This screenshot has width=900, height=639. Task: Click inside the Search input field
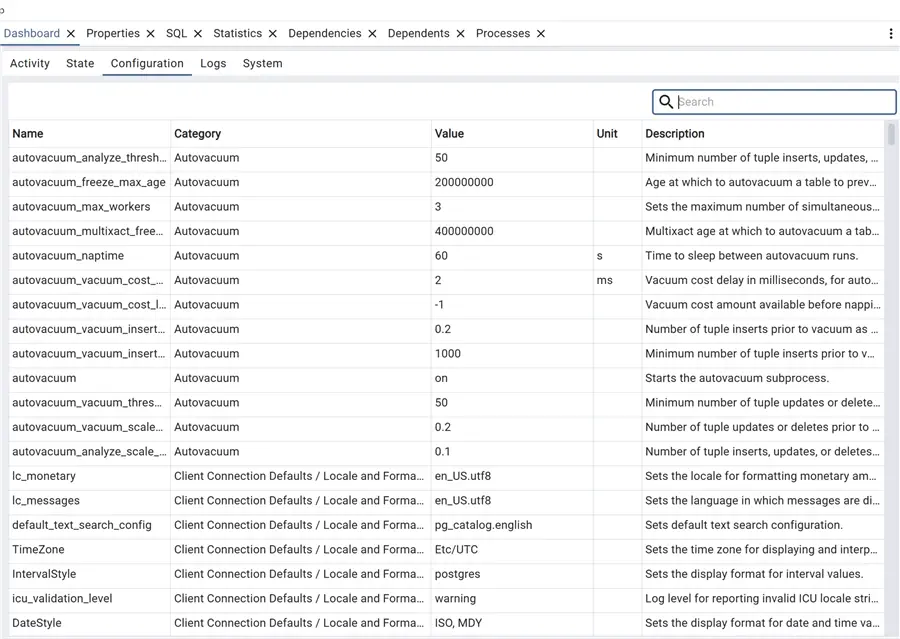780,102
